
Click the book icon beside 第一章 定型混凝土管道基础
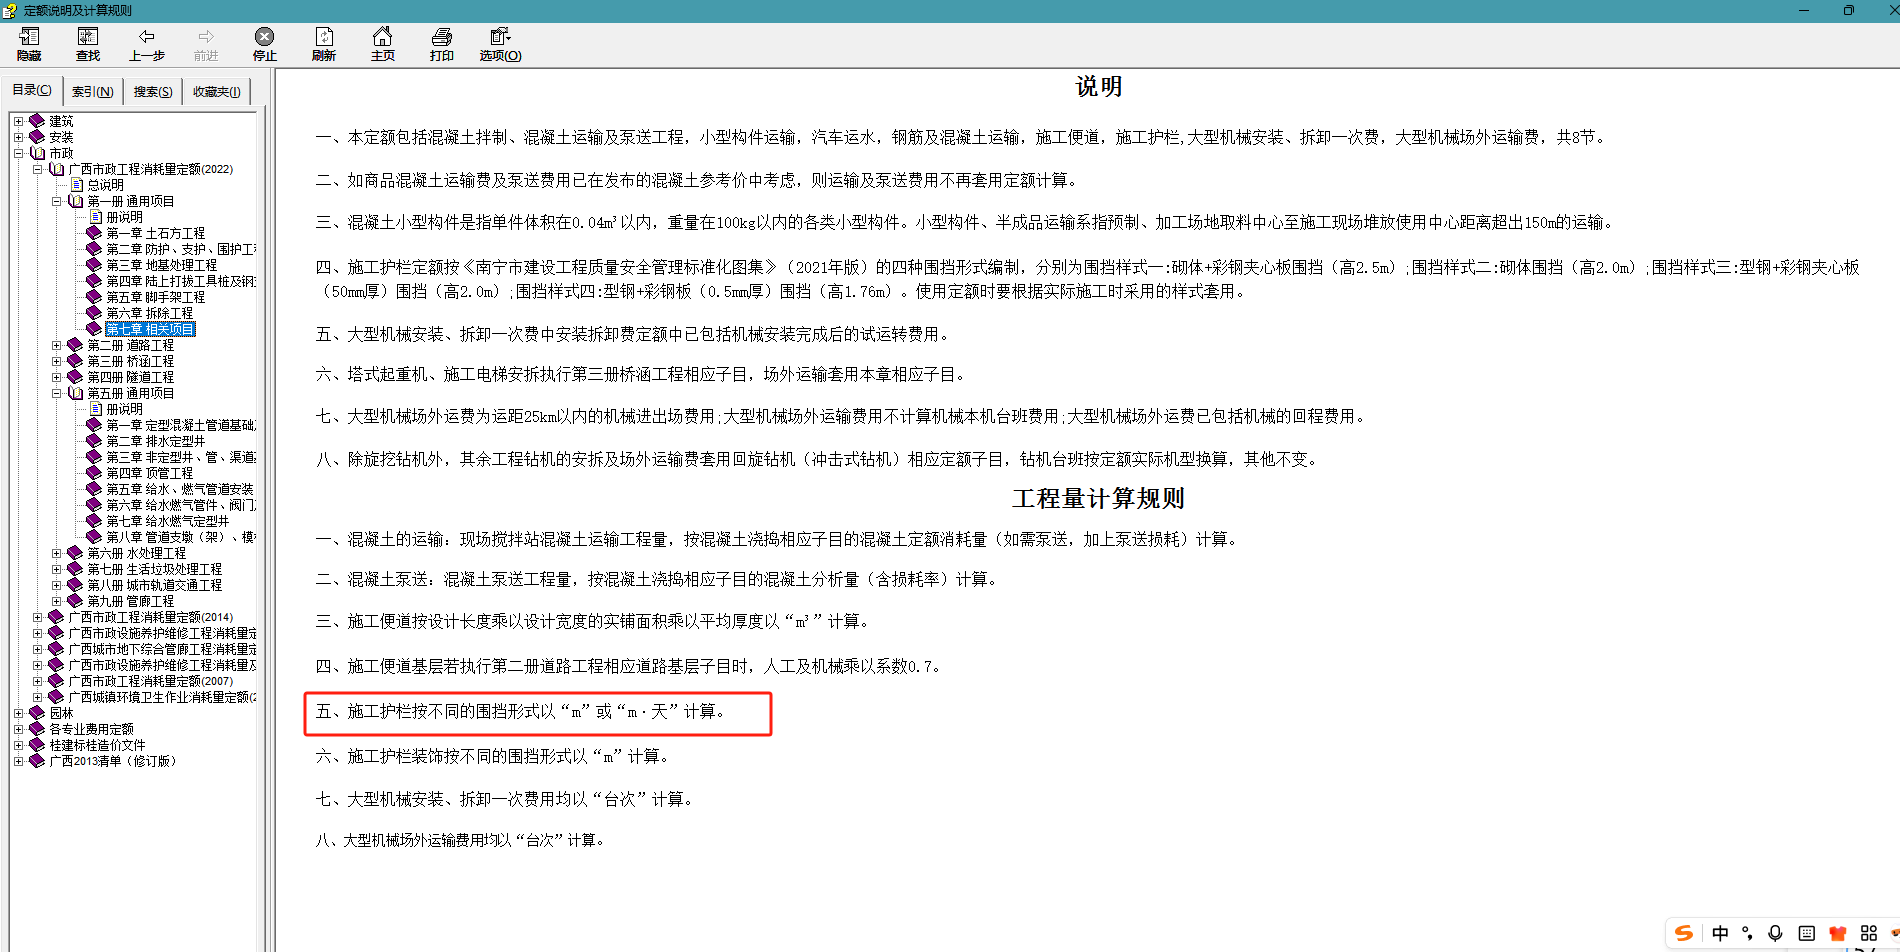coord(94,425)
